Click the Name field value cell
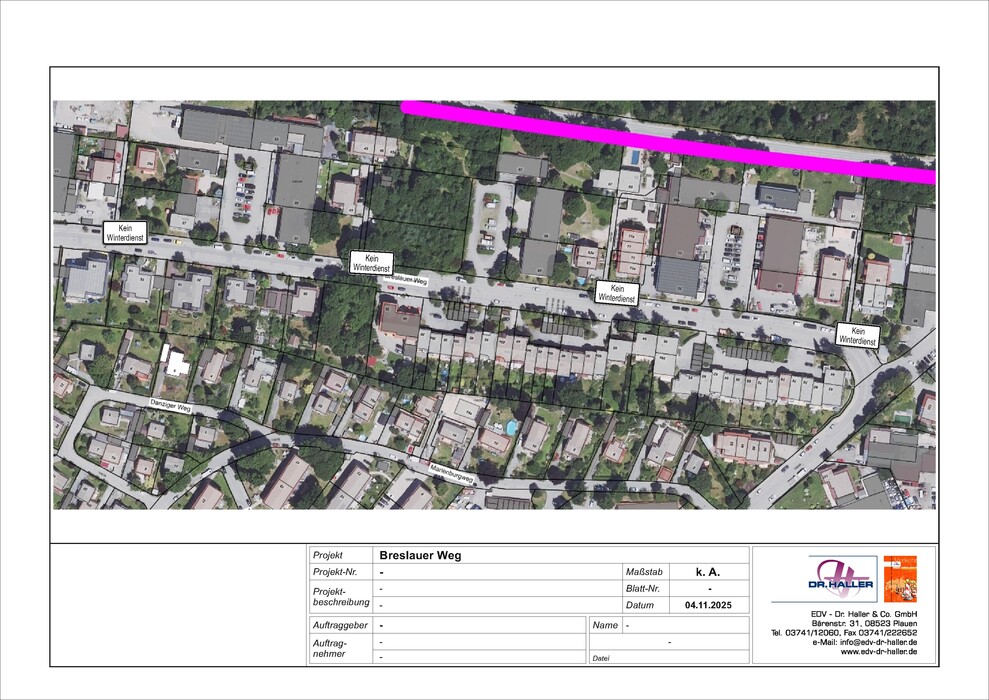Image resolution: width=989 pixels, height=700 pixels. tap(684, 625)
